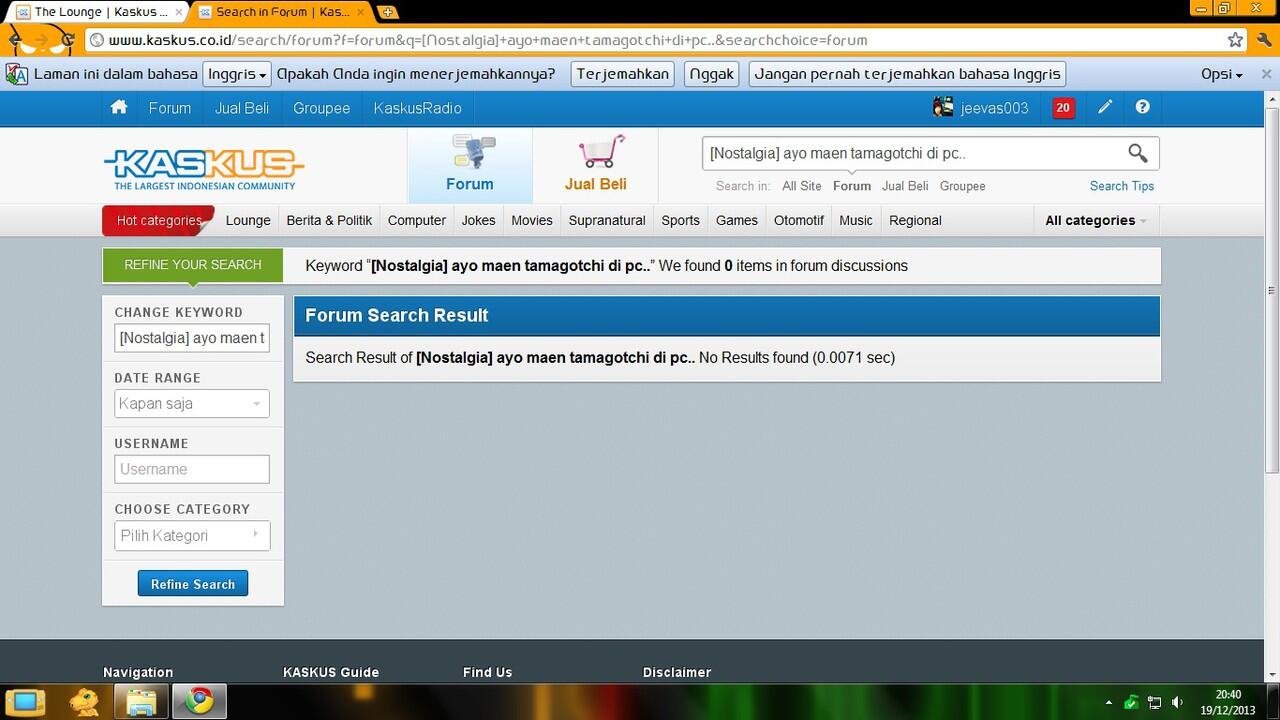This screenshot has height=720, width=1280.
Task: Open KaskusRadio in the top navigation
Action: (418, 108)
